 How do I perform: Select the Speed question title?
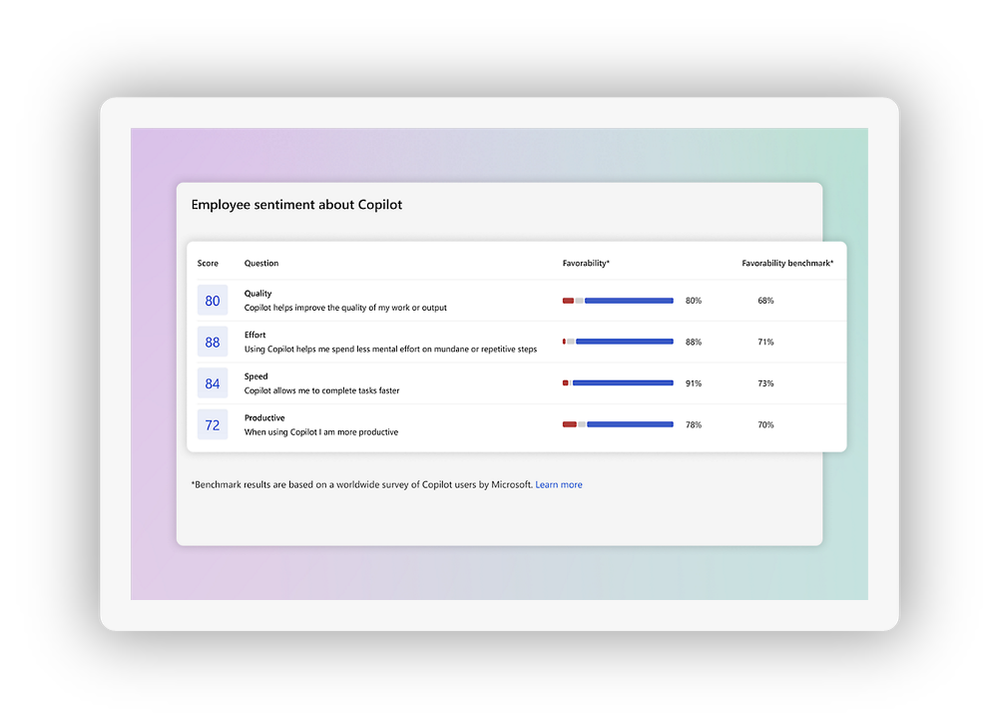[x=256, y=376]
